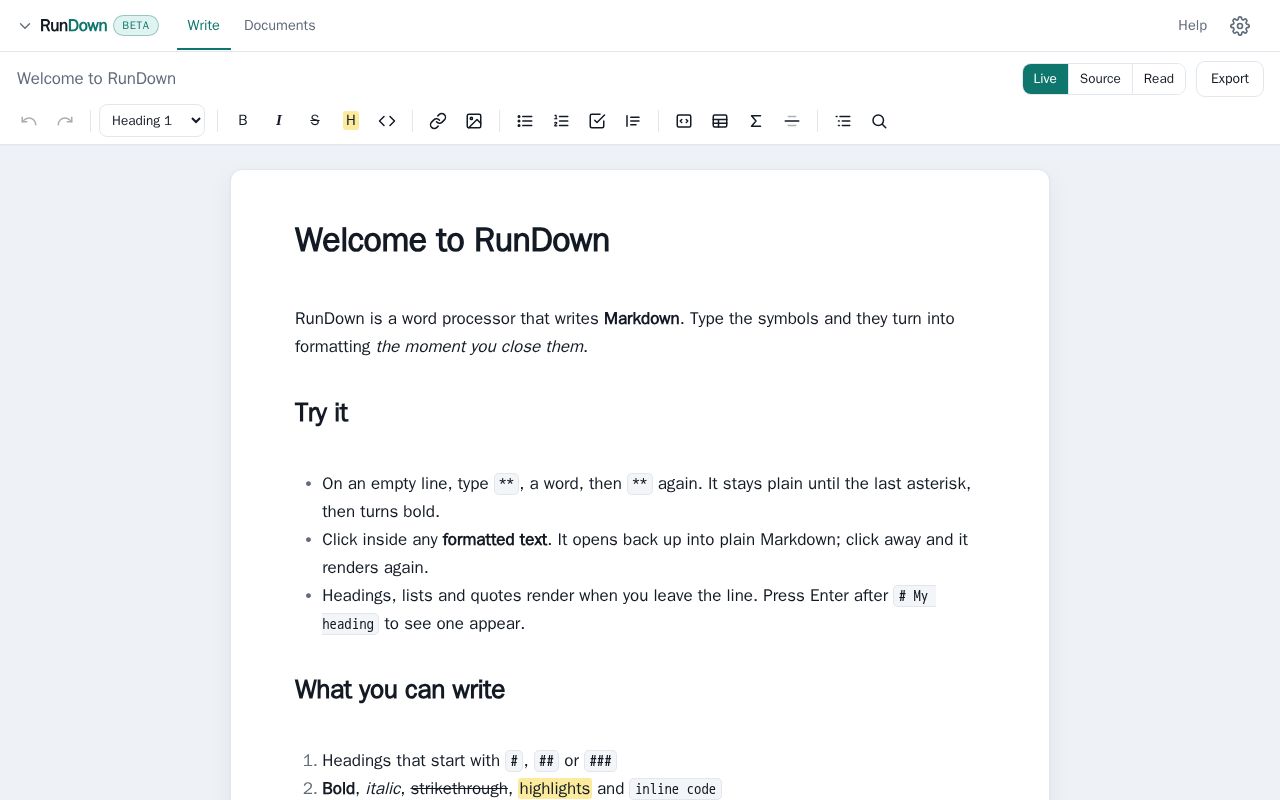Click the highlighted word 'highlights'
This screenshot has height=800, width=1280.
click(x=555, y=789)
